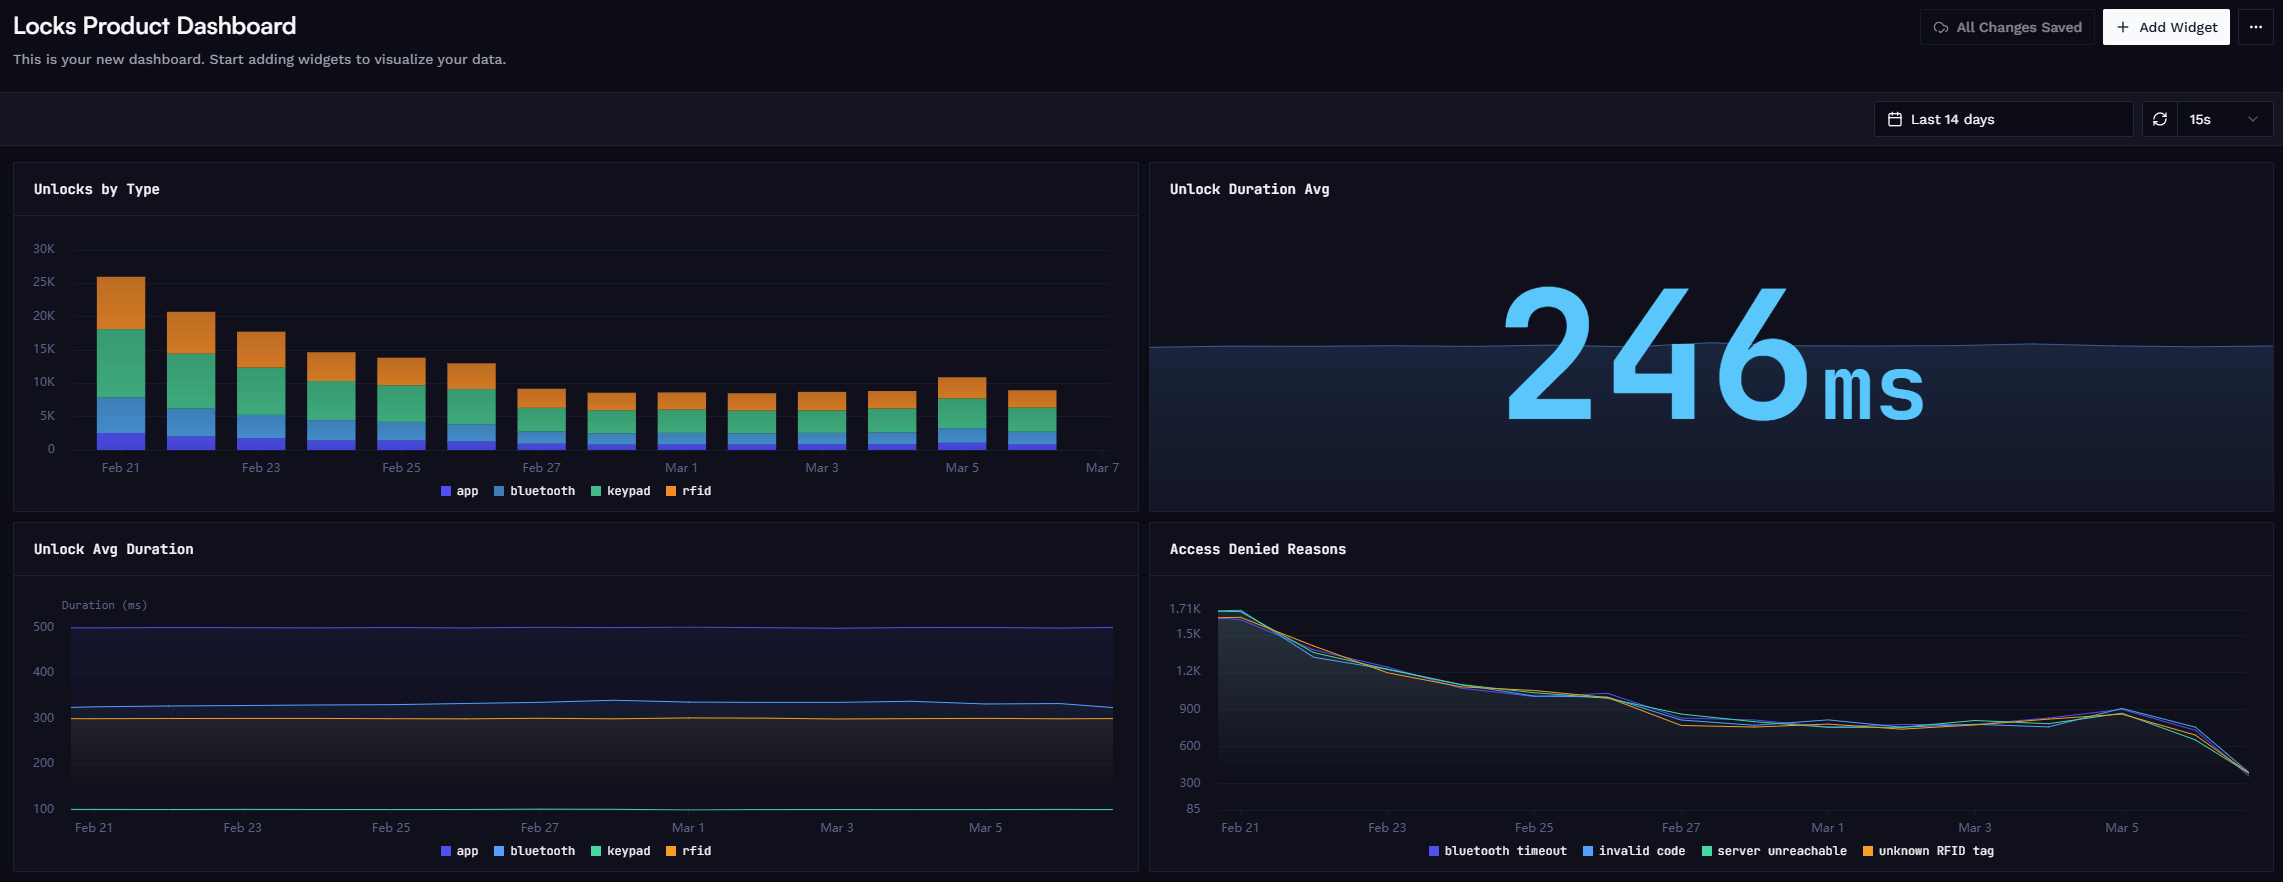Viewport: 2283px width, 882px height.
Task: Click the Feb 21 bar in Unlocks by Type
Action: click(121, 363)
